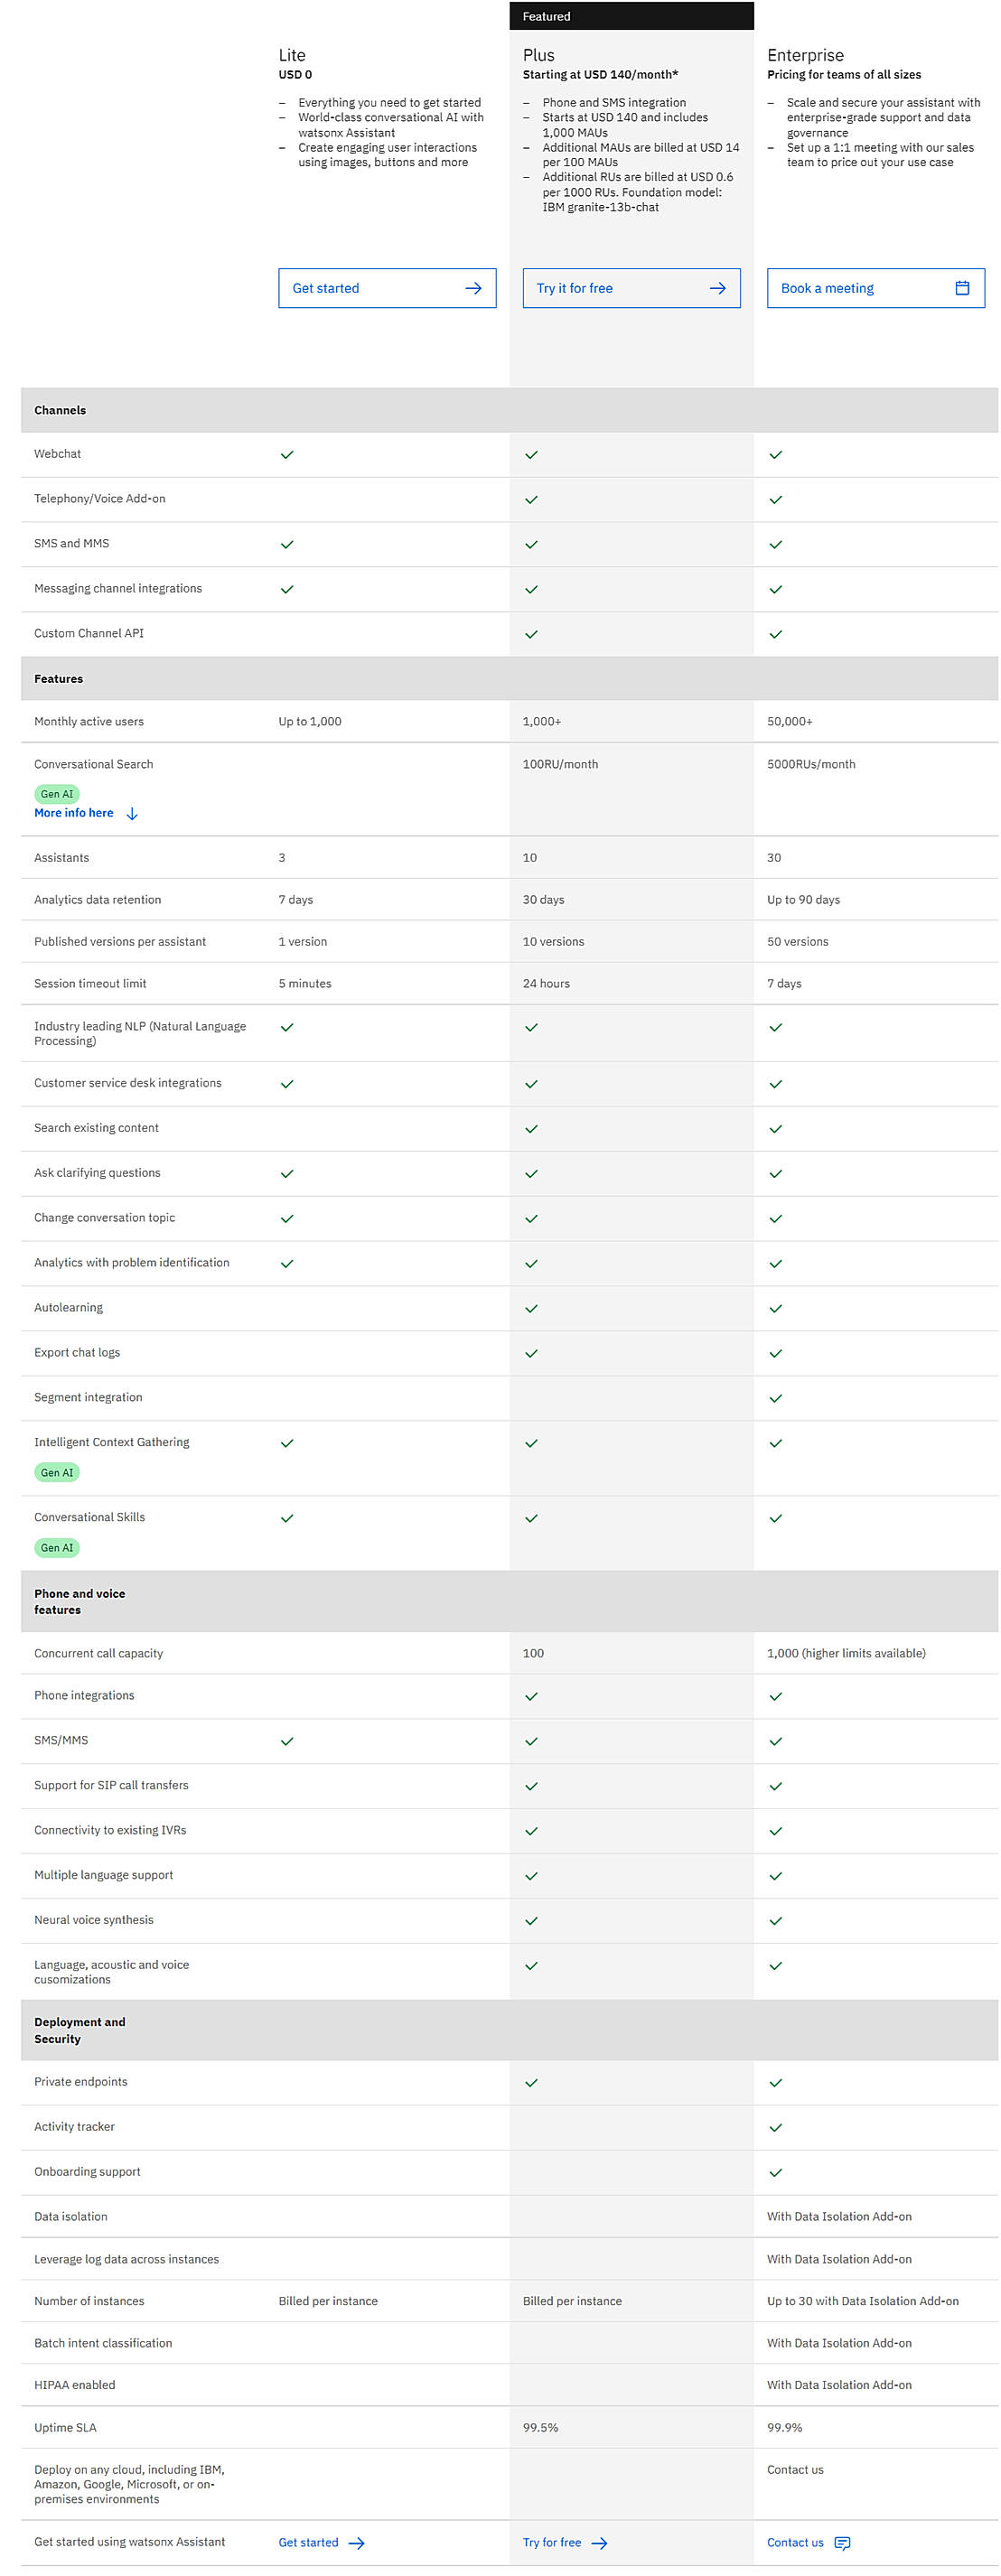Click the '99.9%' Uptime SLA cell
Screen dimensions: 1001x2576
pos(784,2428)
